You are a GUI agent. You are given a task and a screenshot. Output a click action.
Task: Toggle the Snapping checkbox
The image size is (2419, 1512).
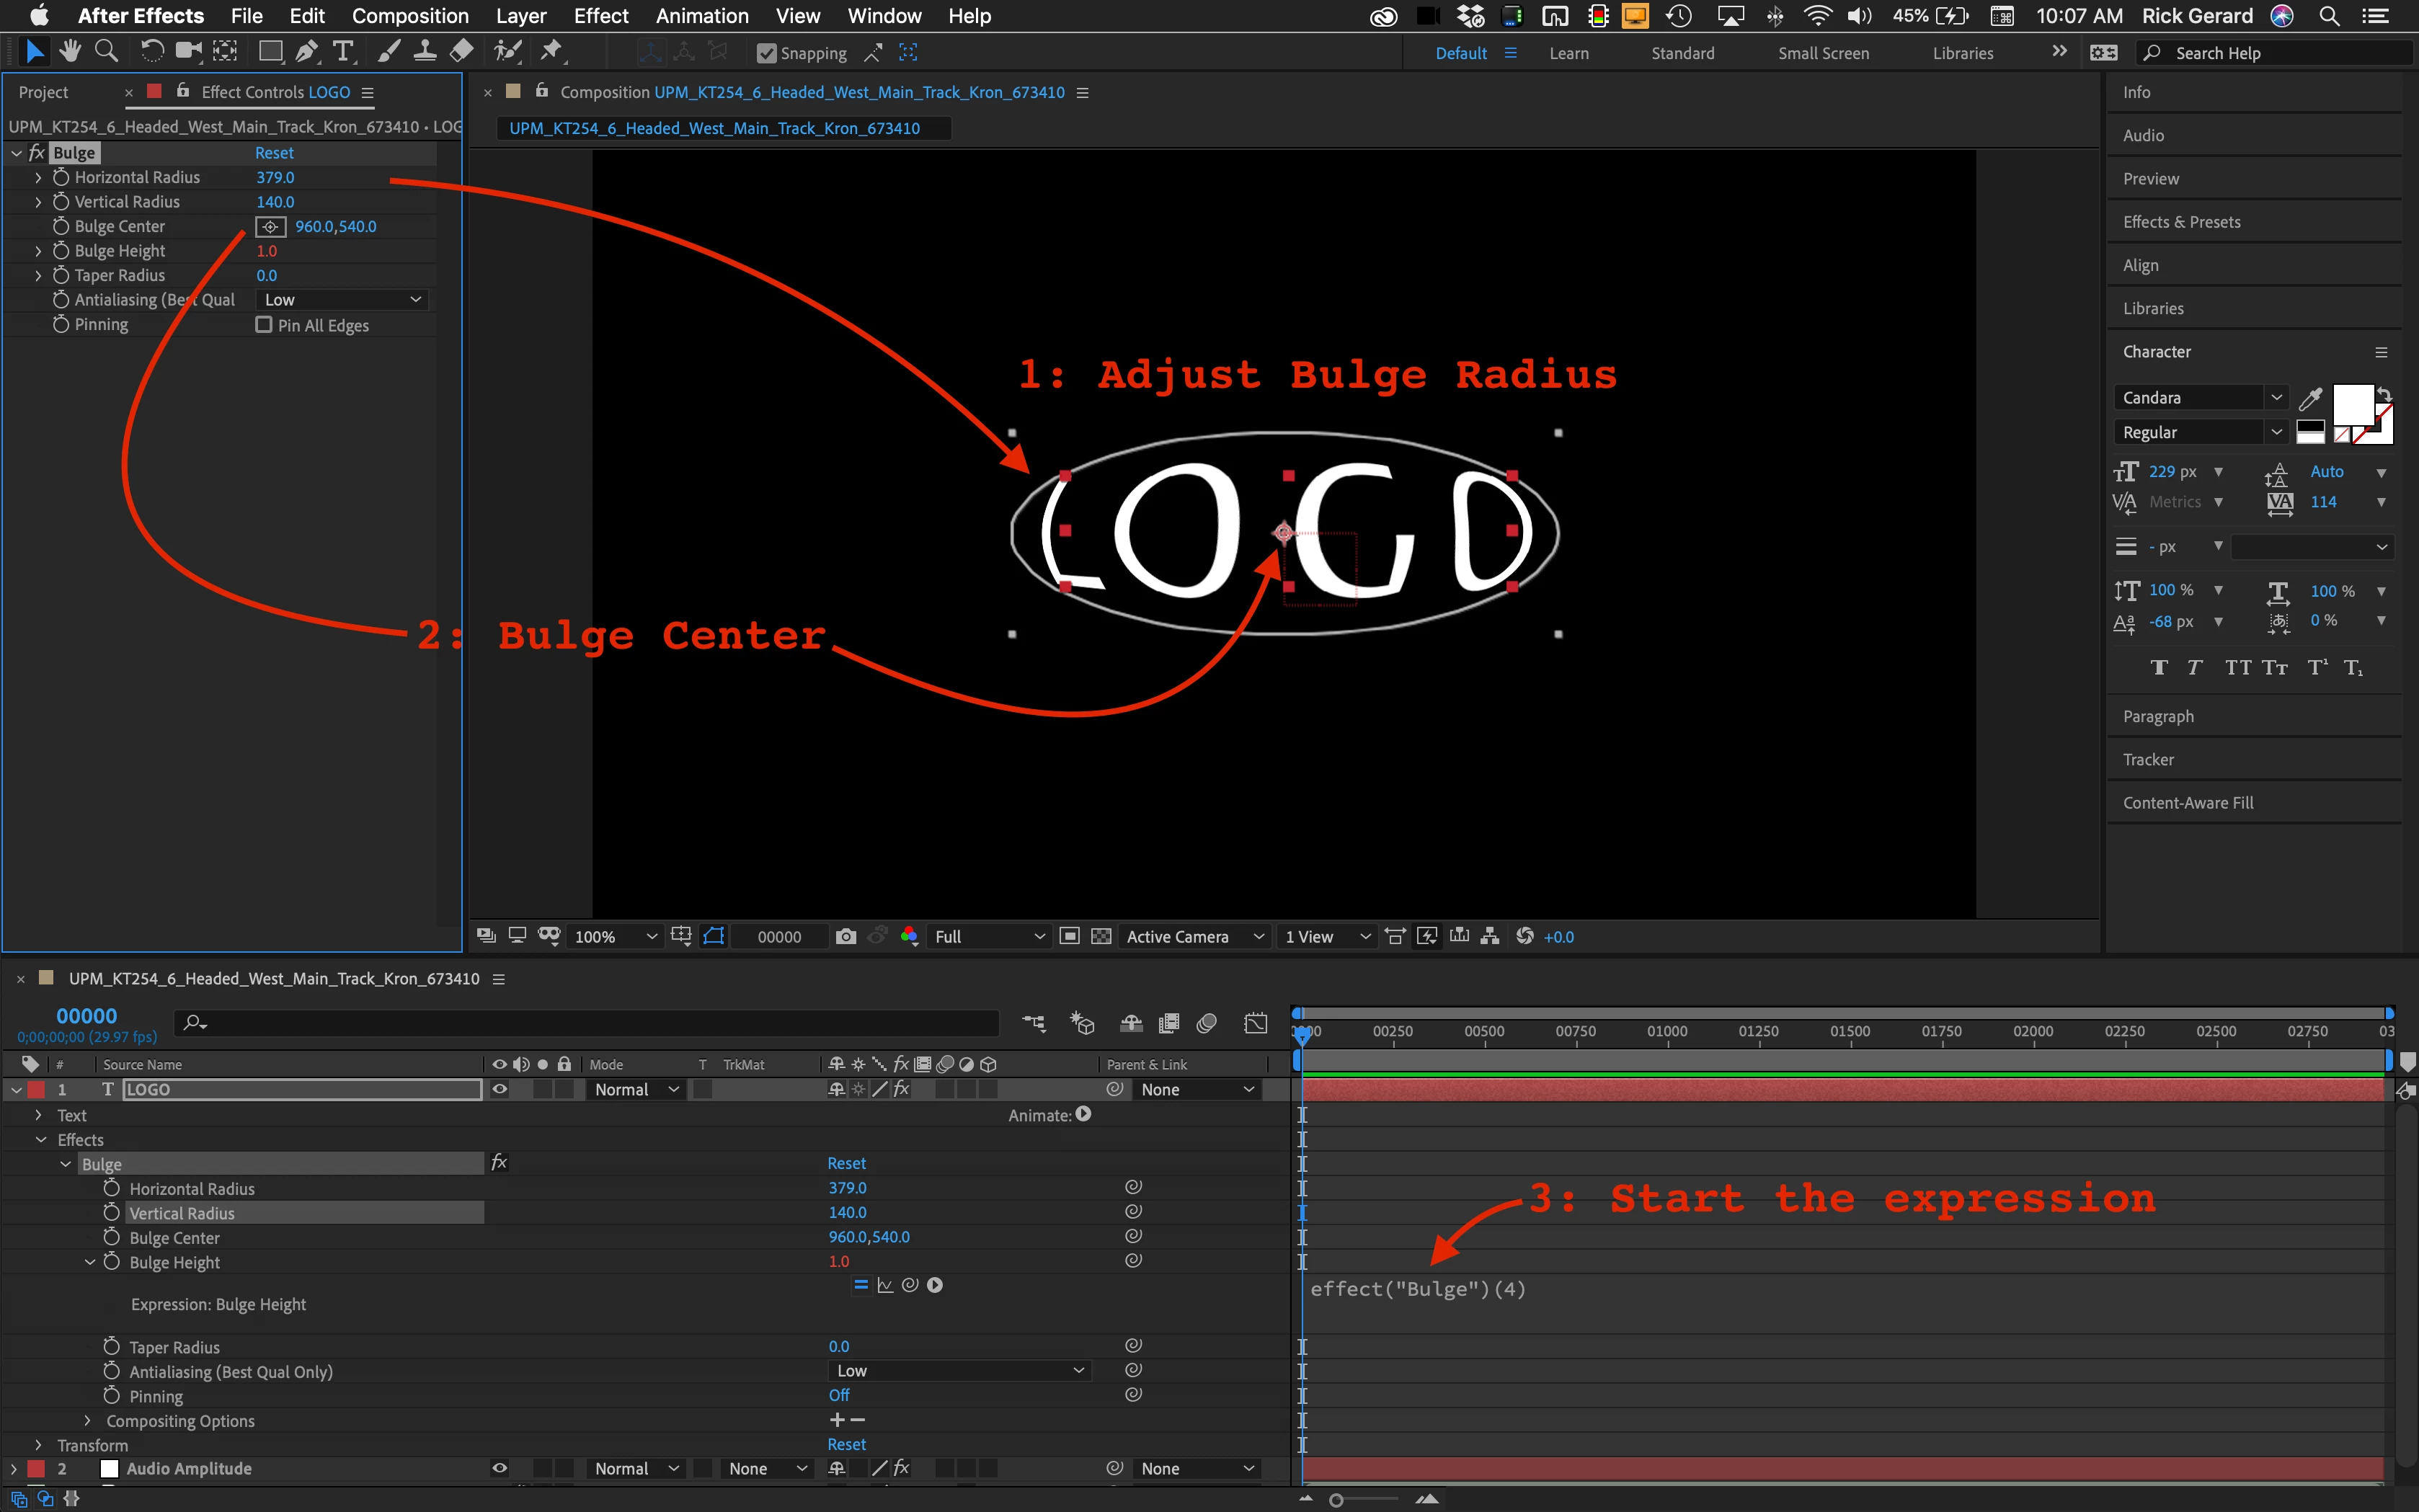tap(767, 53)
